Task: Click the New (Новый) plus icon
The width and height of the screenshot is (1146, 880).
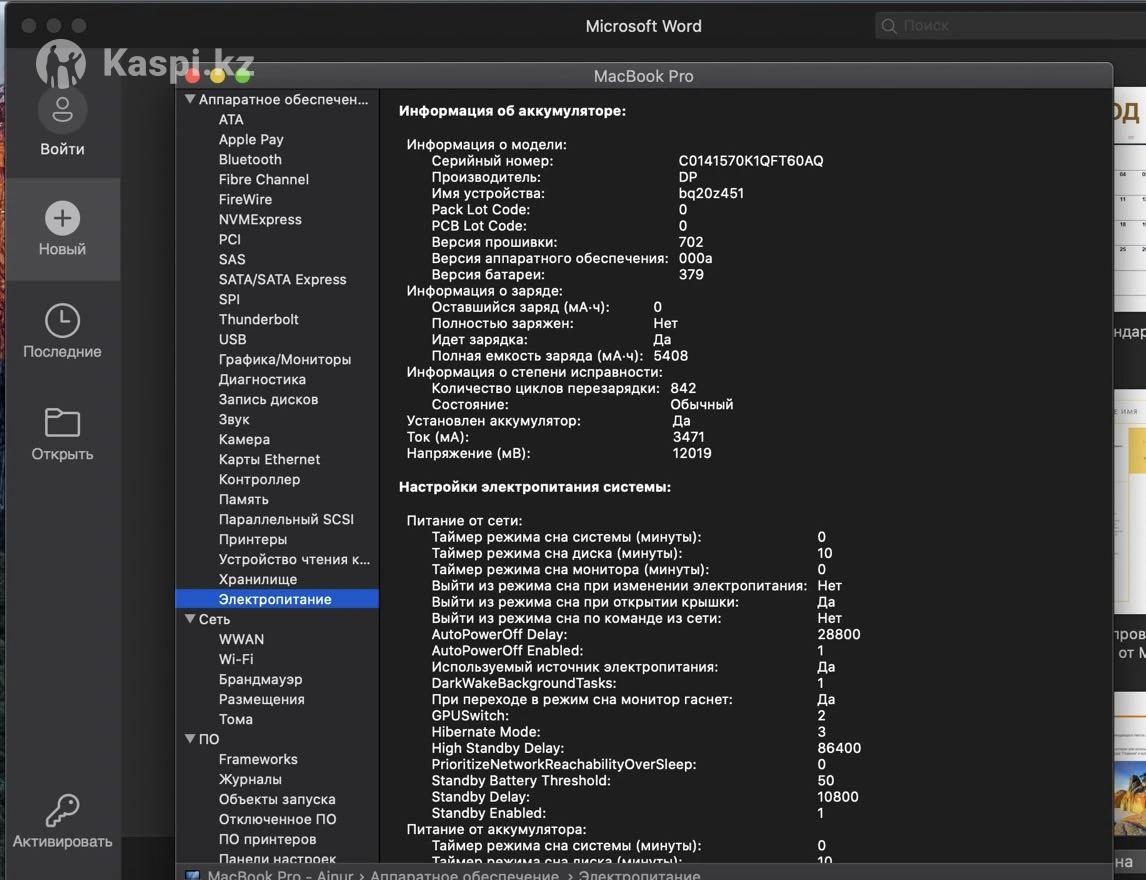Action: coord(62,218)
